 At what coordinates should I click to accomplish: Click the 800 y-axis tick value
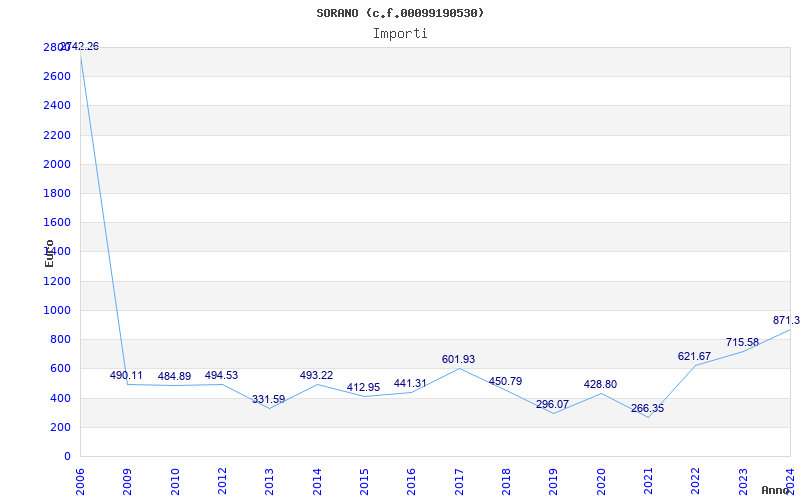click(x=60, y=339)
